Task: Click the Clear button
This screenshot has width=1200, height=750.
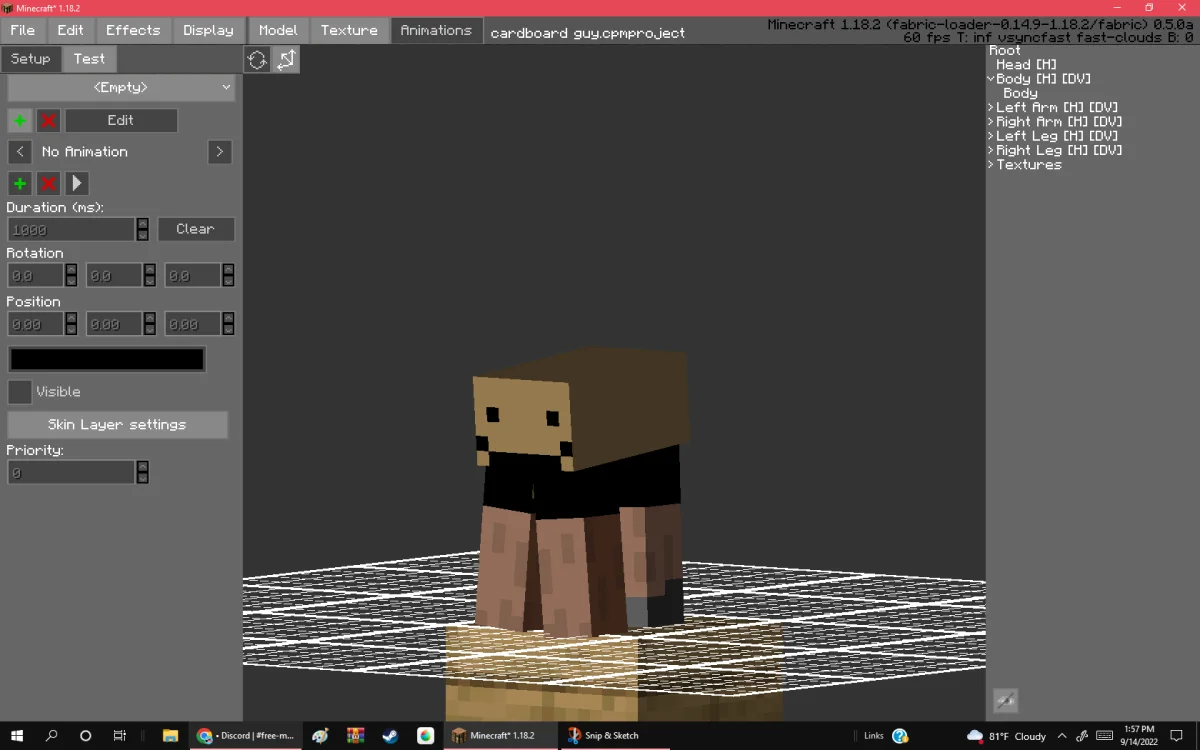Action: 196,230
